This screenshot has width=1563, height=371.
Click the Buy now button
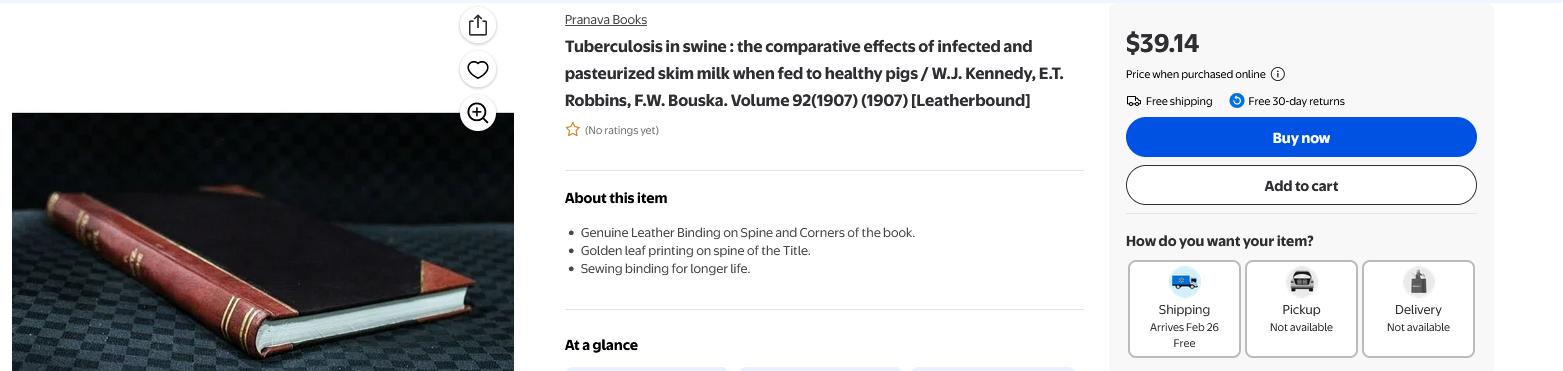[1301, 138]
